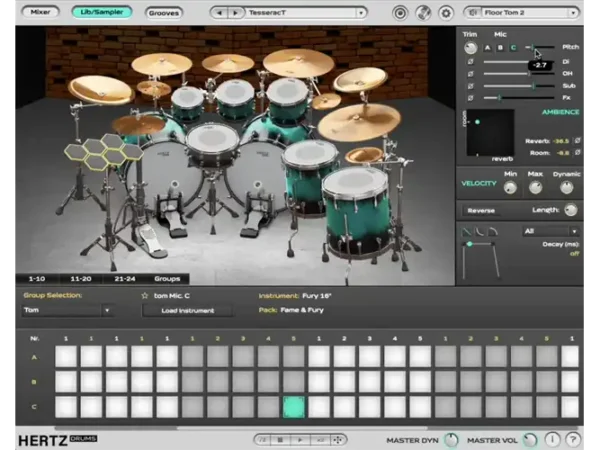The width and height of the screenshot is (600, 450).
Task: Click the MASTER VOL knob
Action: pyautogui.click(x=530, y=440)
